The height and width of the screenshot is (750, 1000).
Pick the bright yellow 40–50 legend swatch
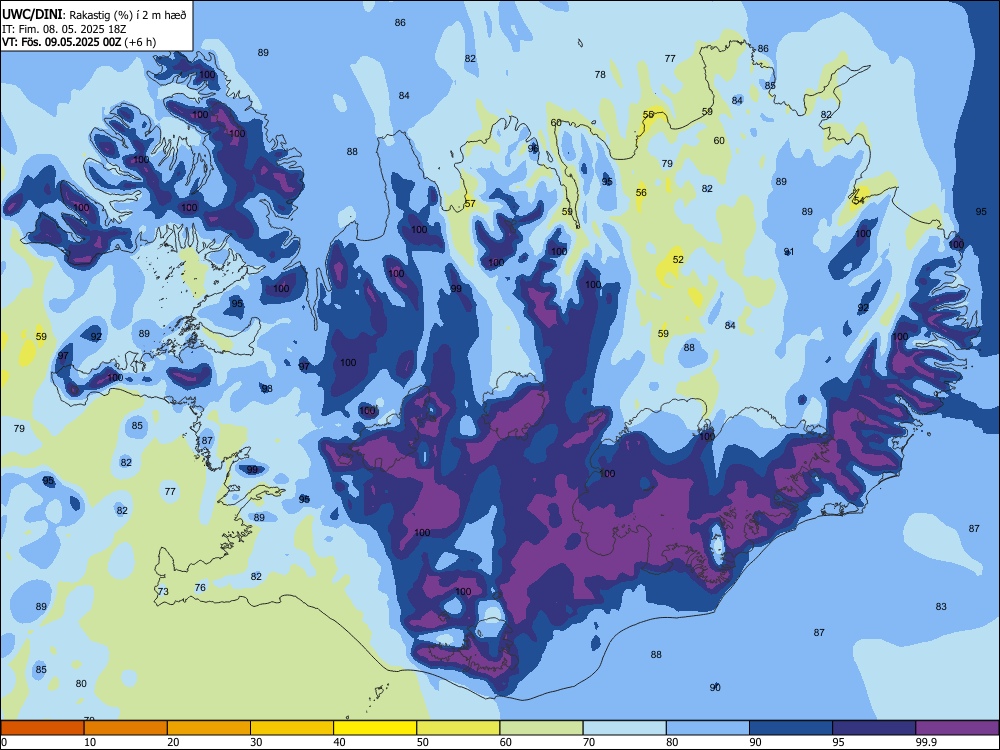(375, 728)
